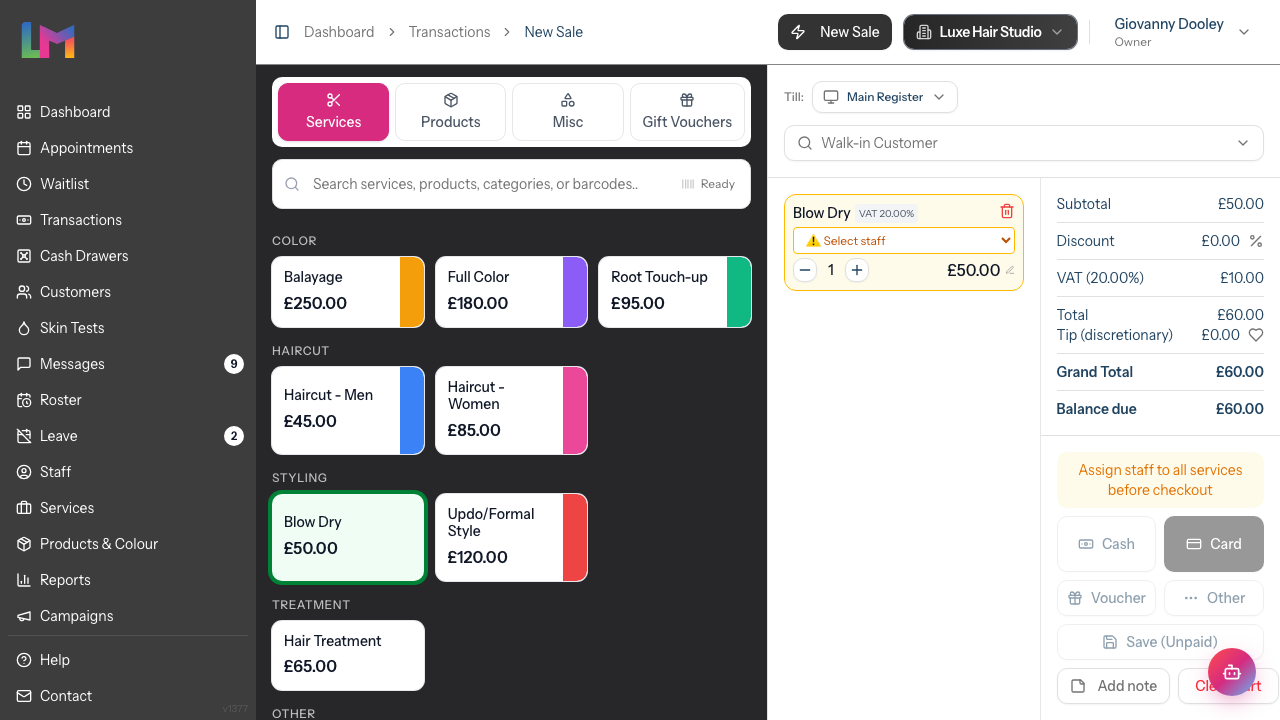The height and width of the screenshot is (720, 1280).
Task: Open the Main Register till dropdown
Action: (885, 97)
